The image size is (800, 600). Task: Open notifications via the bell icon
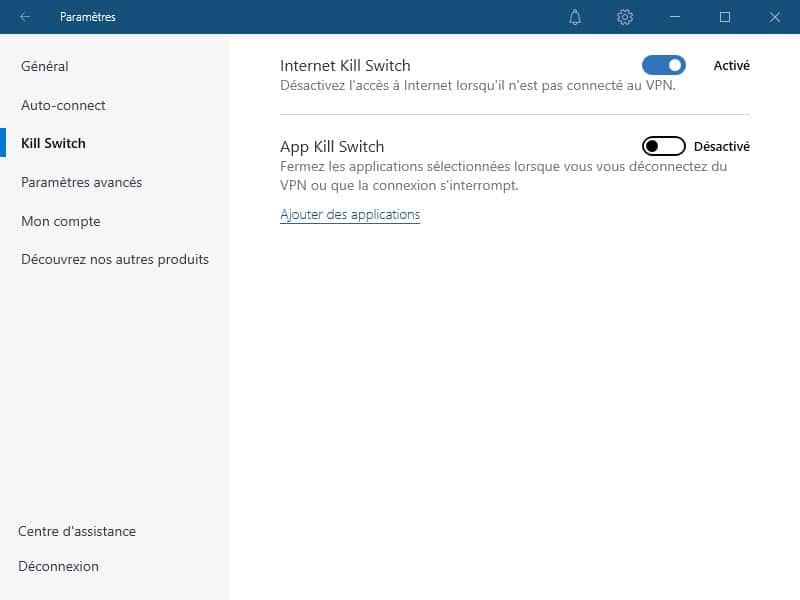point(575,17)
